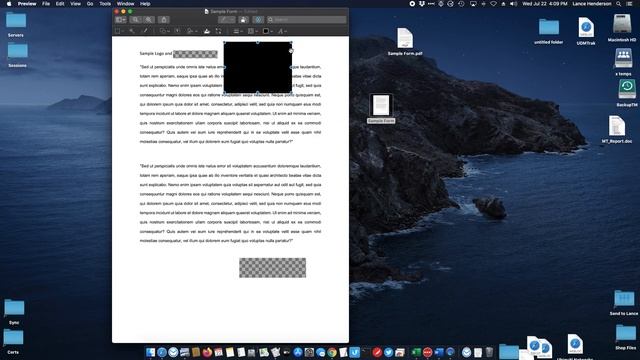The image size is (640, 360).
Task: Select the Sketch pen tool
Action: (x=144, y=31)
